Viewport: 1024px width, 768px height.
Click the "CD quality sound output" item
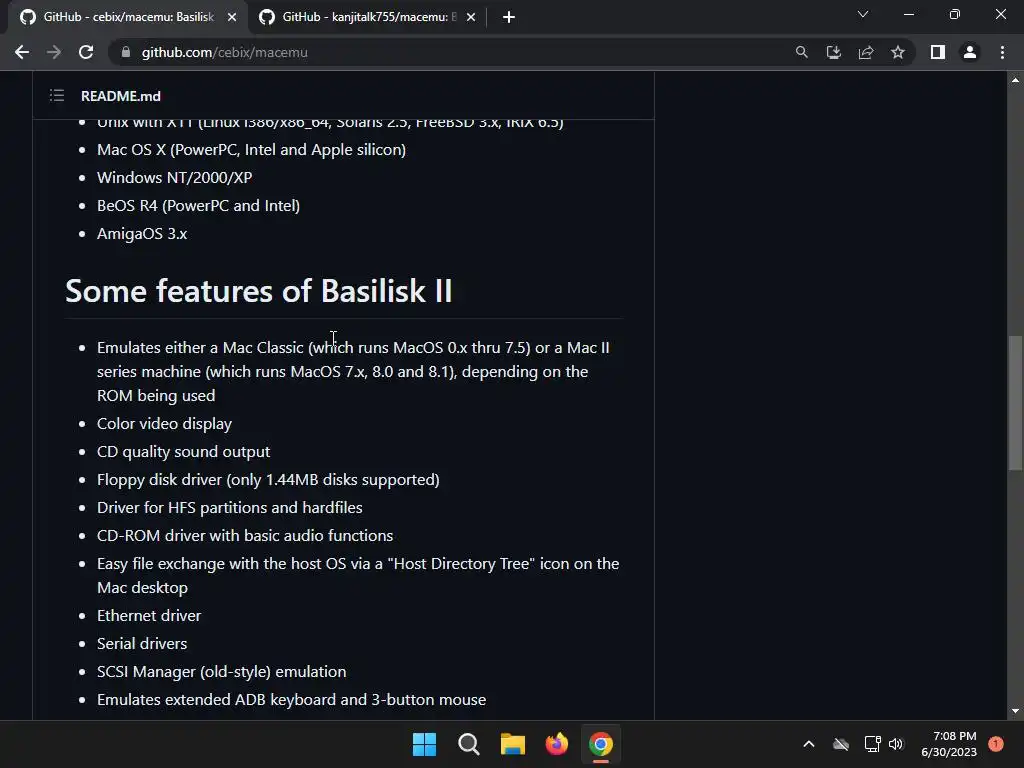[x=184, y=452]
